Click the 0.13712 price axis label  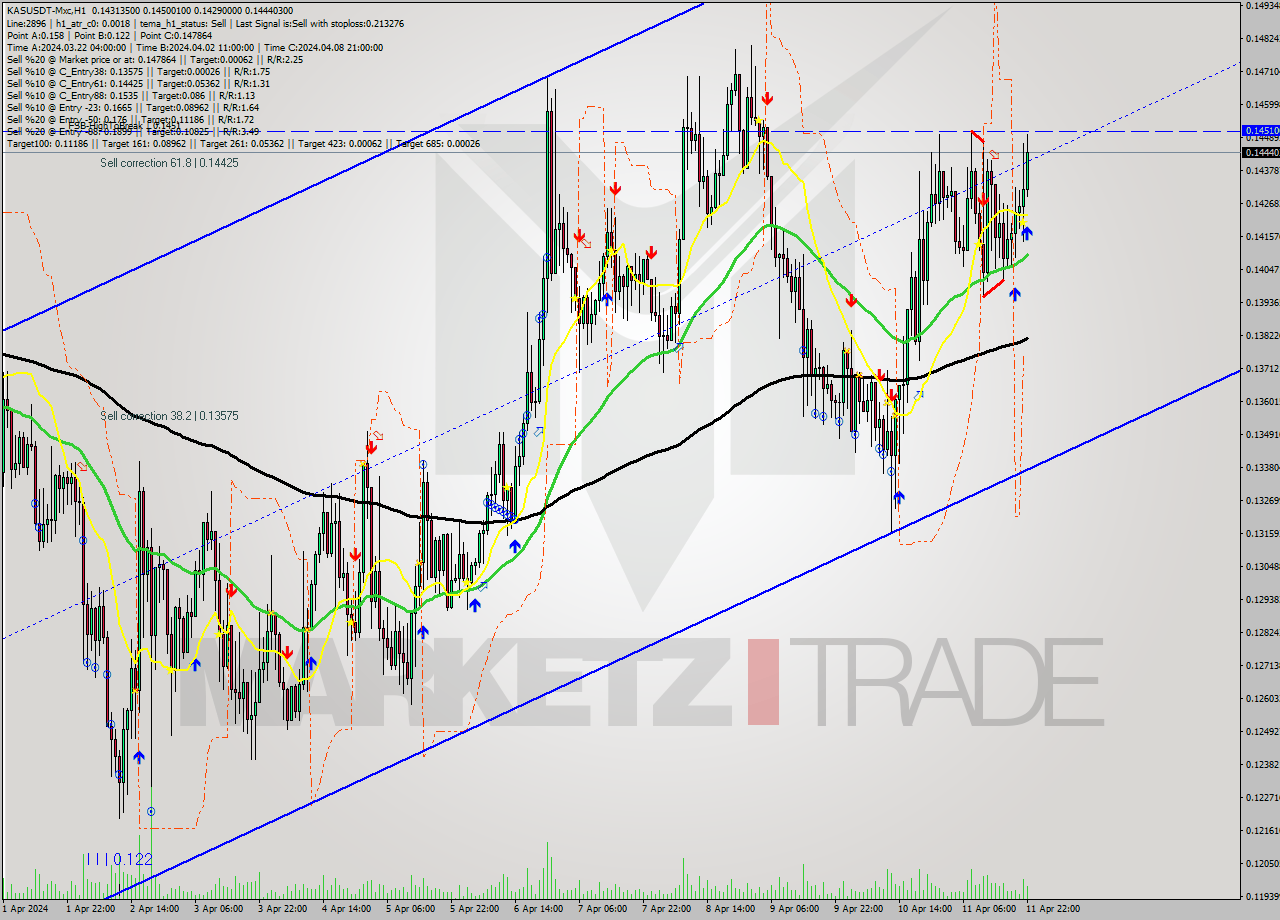1261,369
